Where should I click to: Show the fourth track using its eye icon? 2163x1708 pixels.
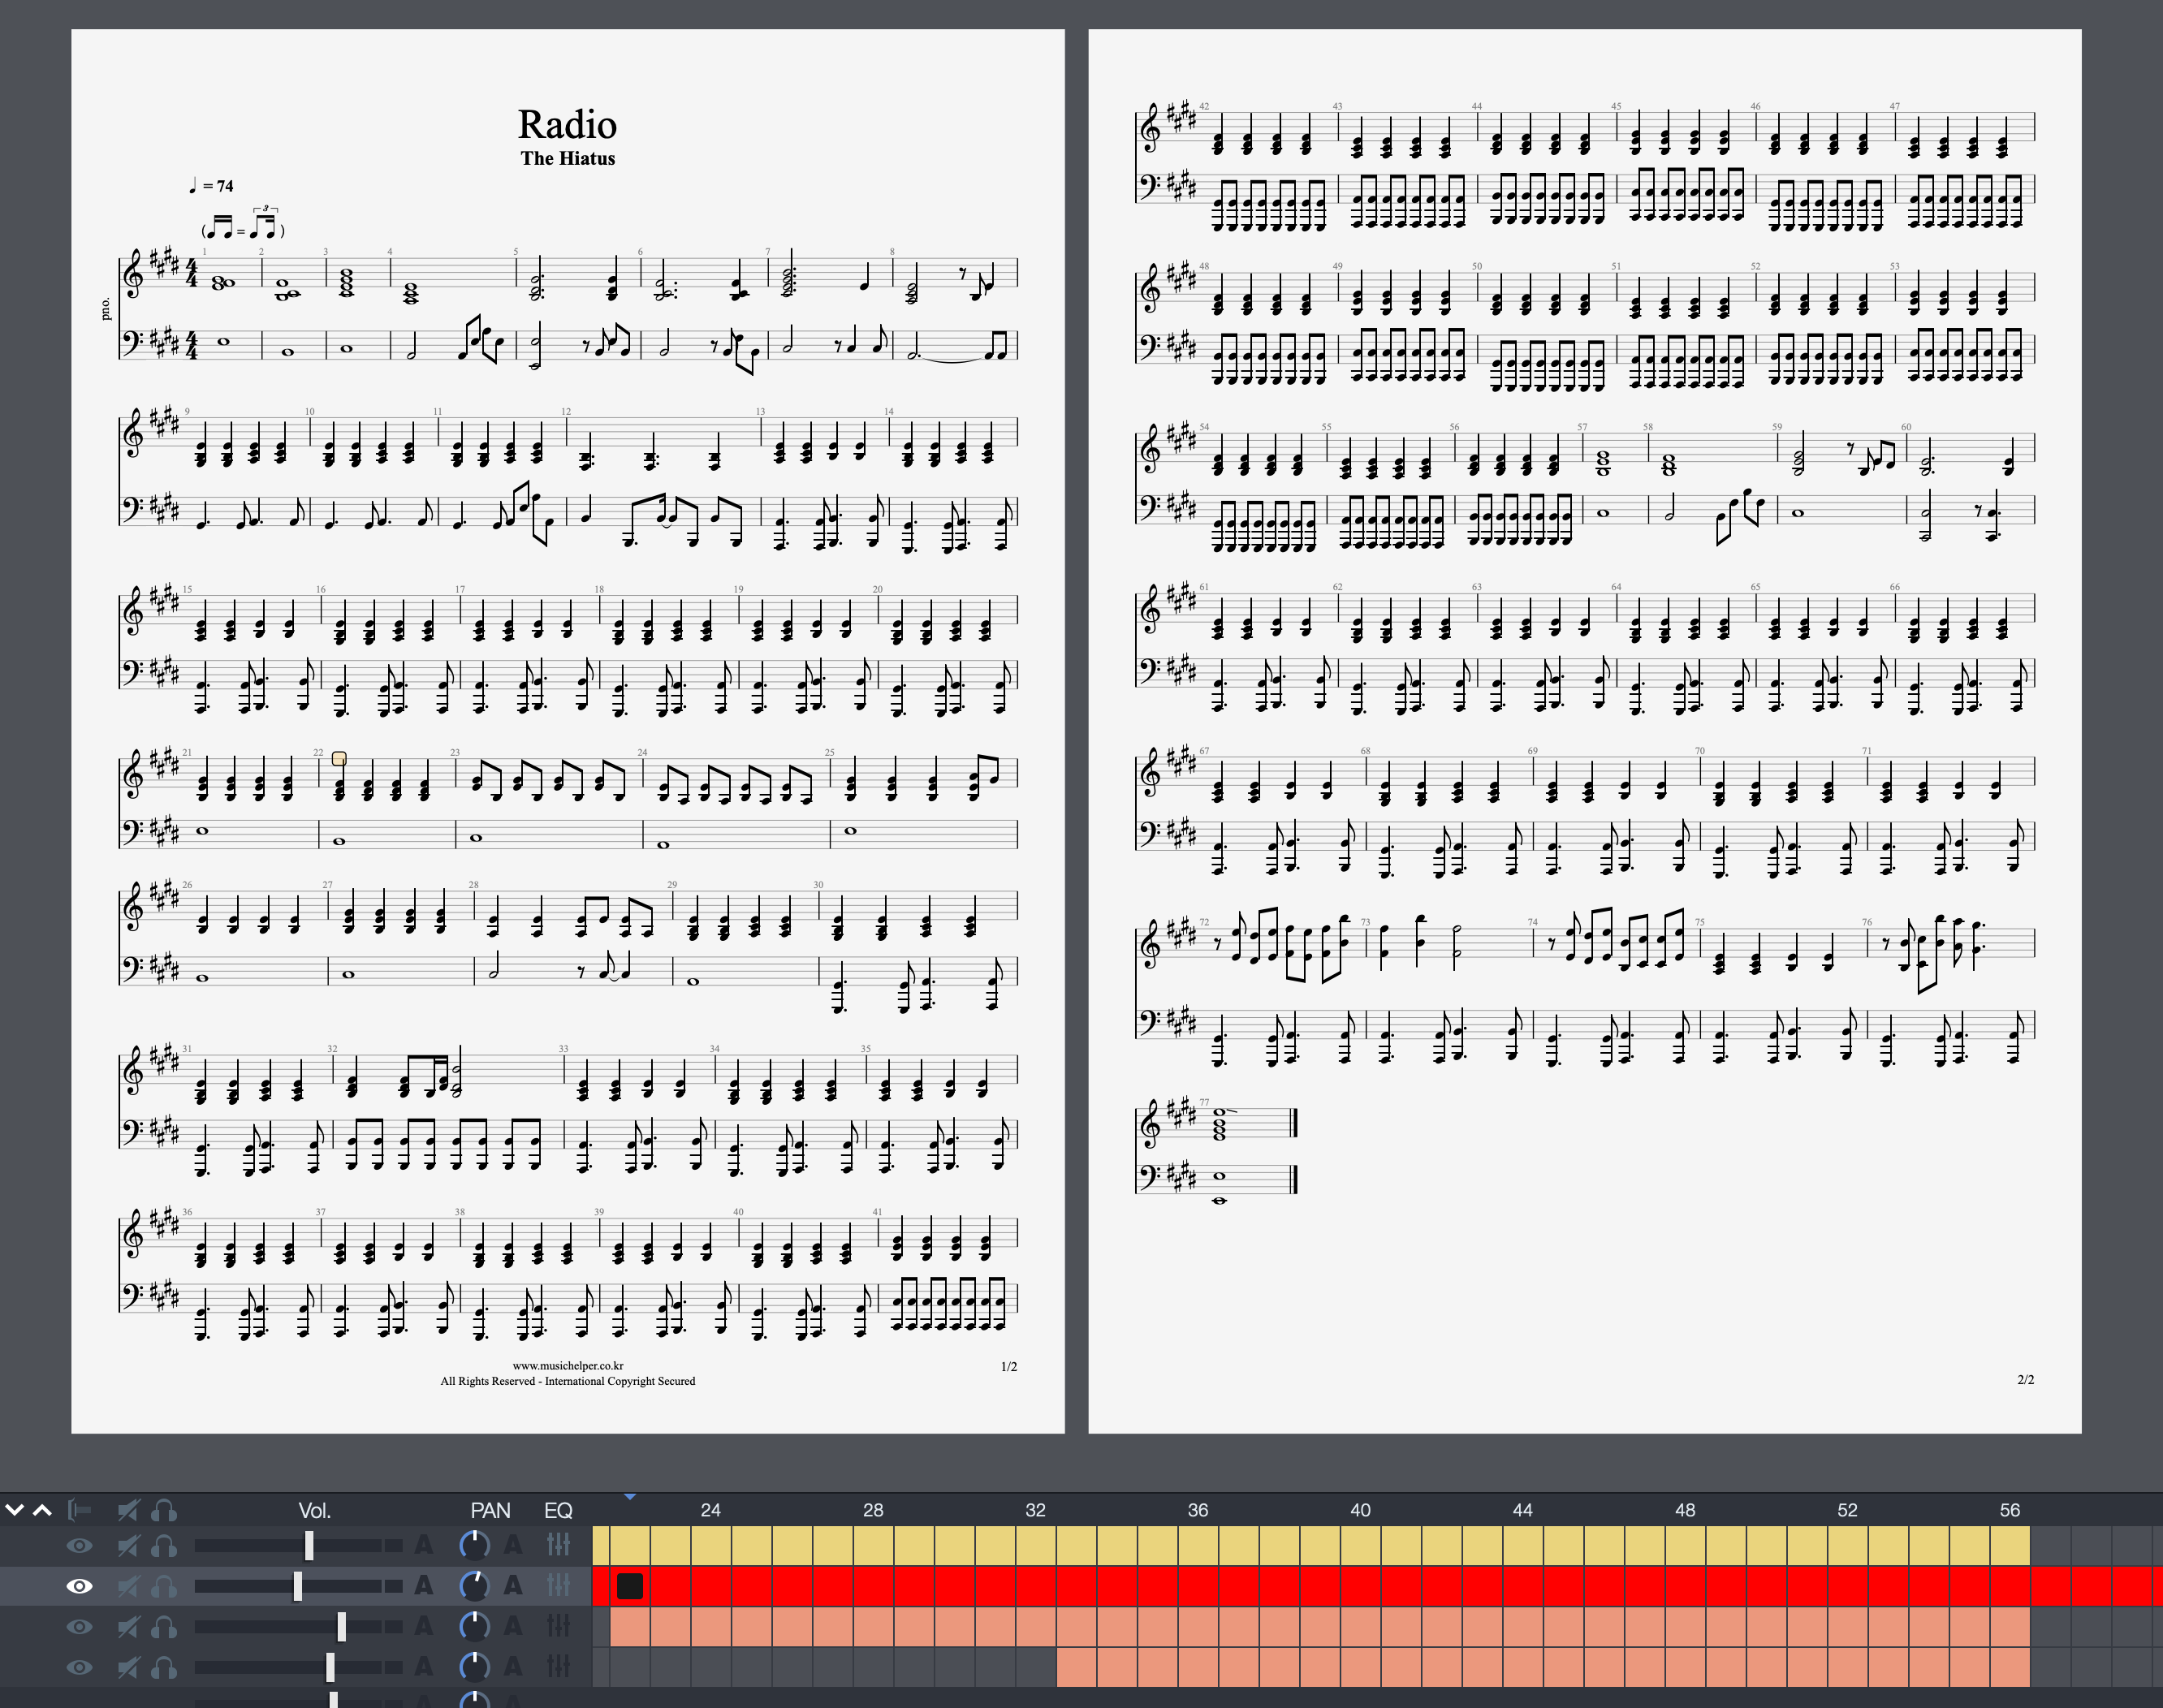79,1667
